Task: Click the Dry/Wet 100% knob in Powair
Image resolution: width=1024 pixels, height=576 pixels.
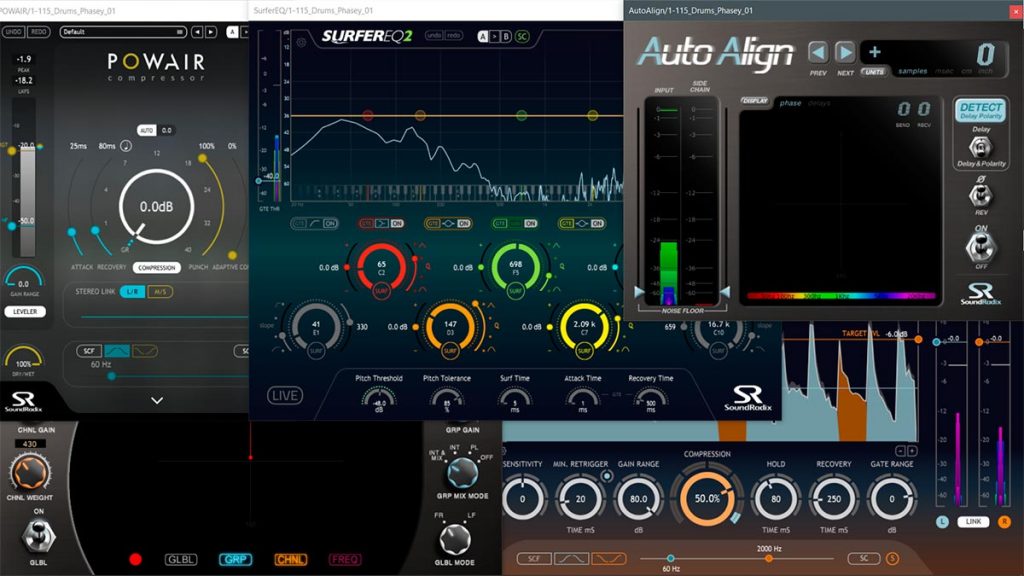Action: pos(24,360)
